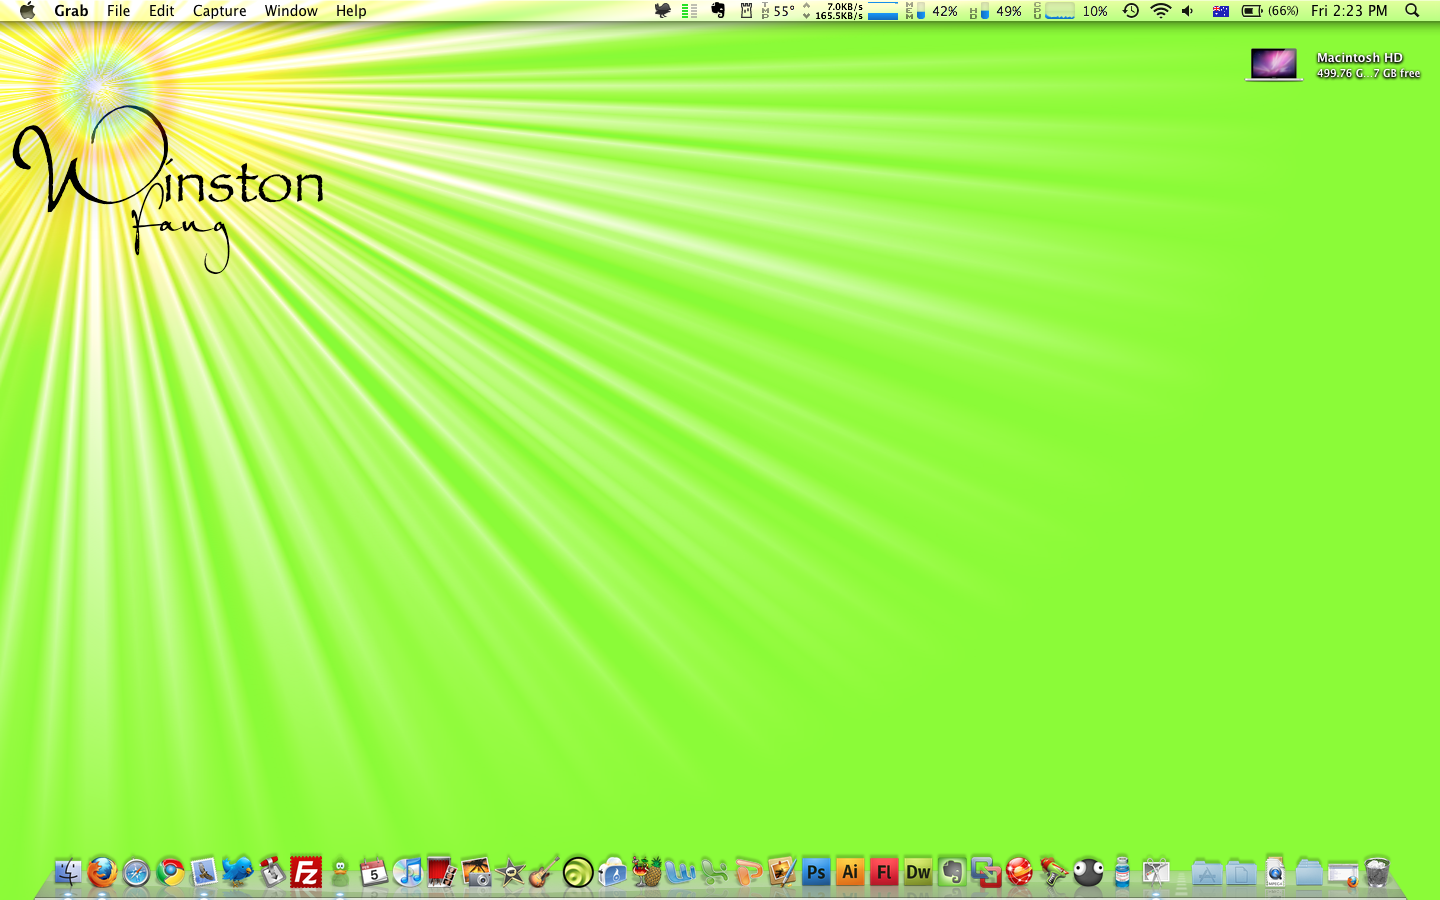Open the Edit menu
The width and height of the screenshot is (1440, 900).
pos(161,11)
